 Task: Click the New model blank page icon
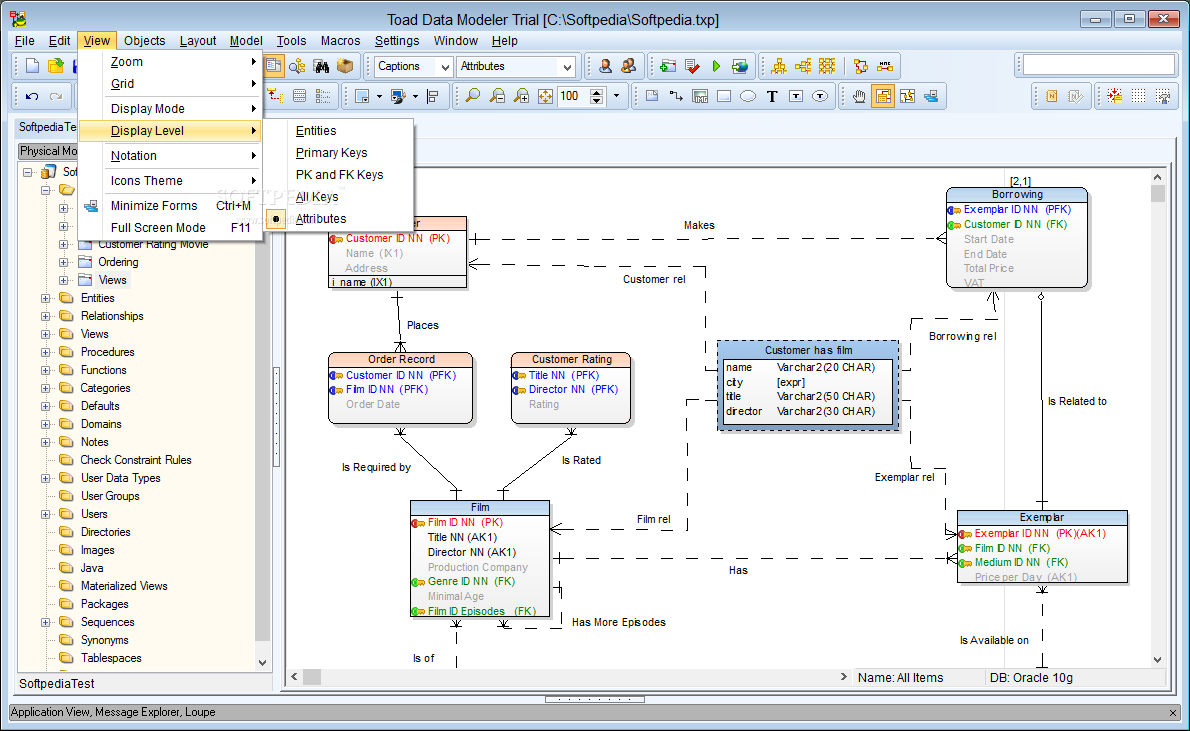click(x=32, y=66)
